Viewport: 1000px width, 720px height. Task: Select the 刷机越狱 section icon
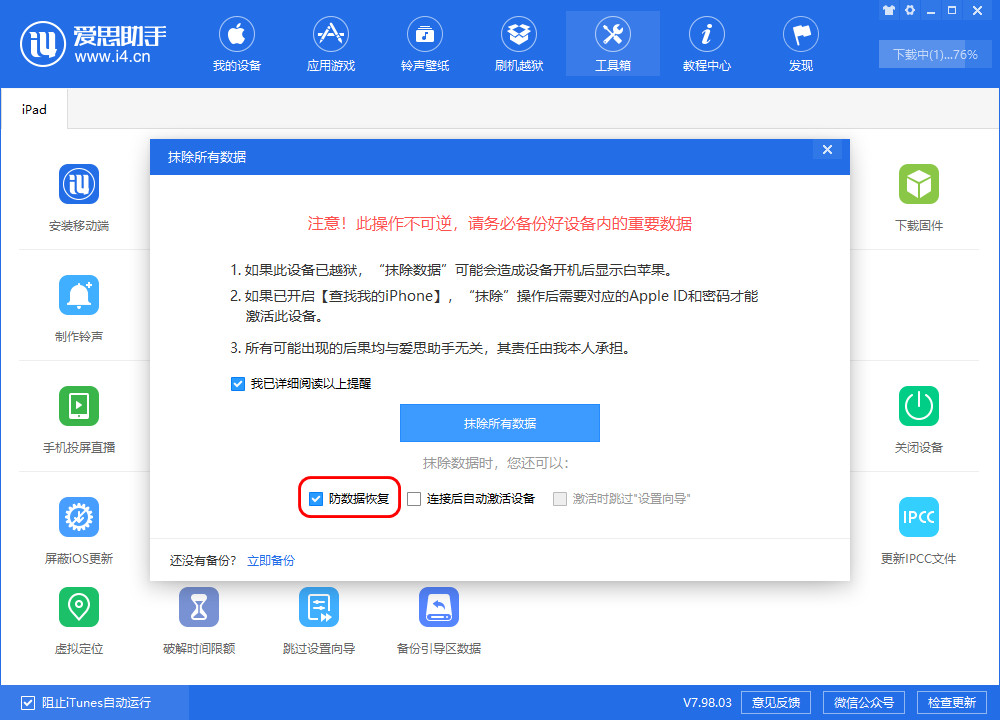[518, 42]
